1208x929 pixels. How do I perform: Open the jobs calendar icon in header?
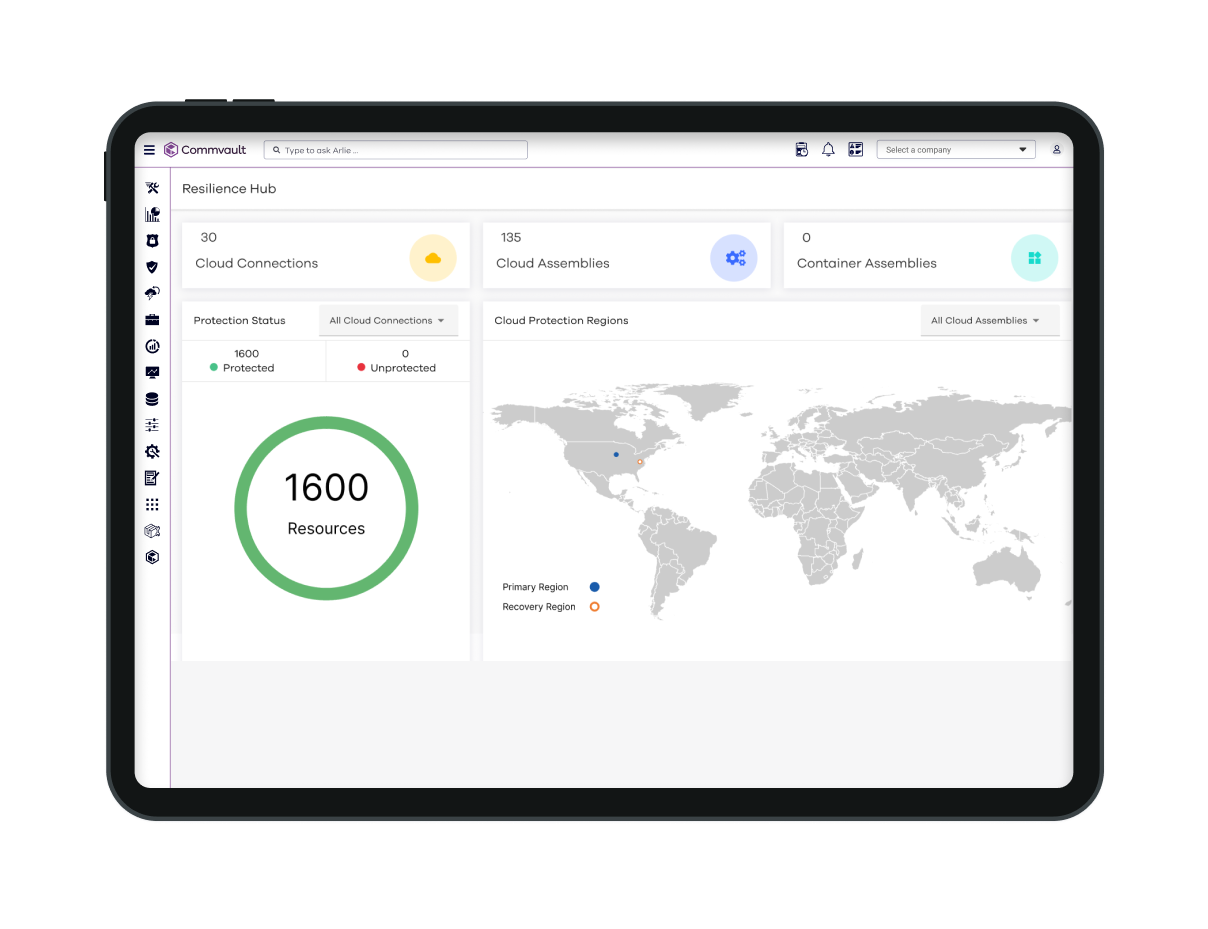[x=801, y=150]
